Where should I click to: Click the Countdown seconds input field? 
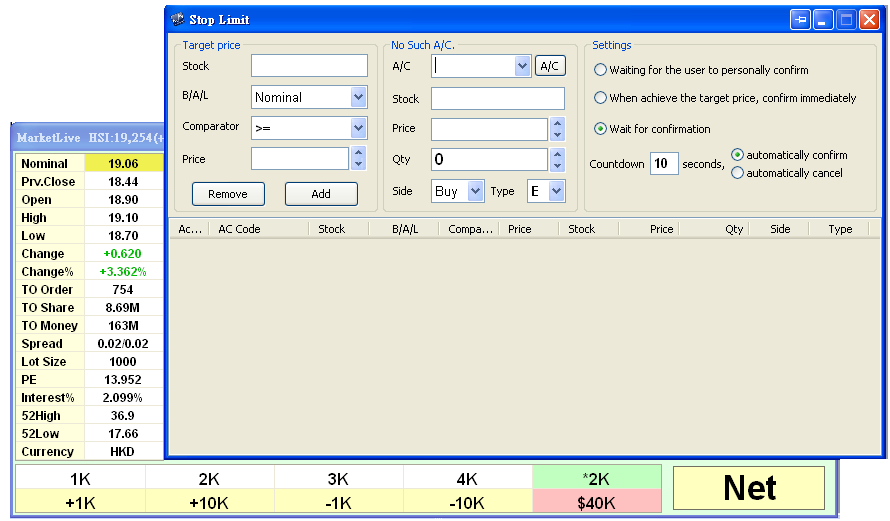pyautogui.click(x=663, y=164)
